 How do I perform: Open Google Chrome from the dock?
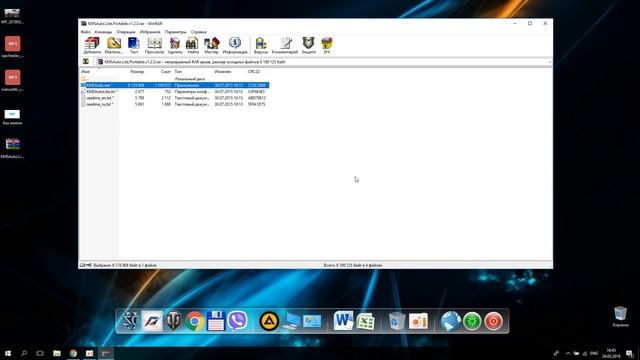pyautogui.click(x=195, y=321)
